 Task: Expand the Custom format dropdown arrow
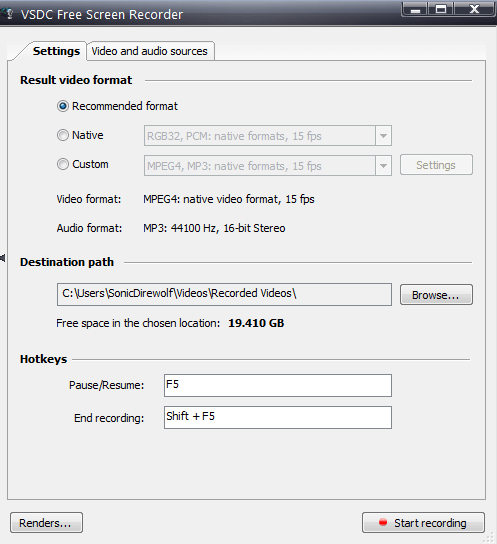pyautogui.click(x=383, y=166)
